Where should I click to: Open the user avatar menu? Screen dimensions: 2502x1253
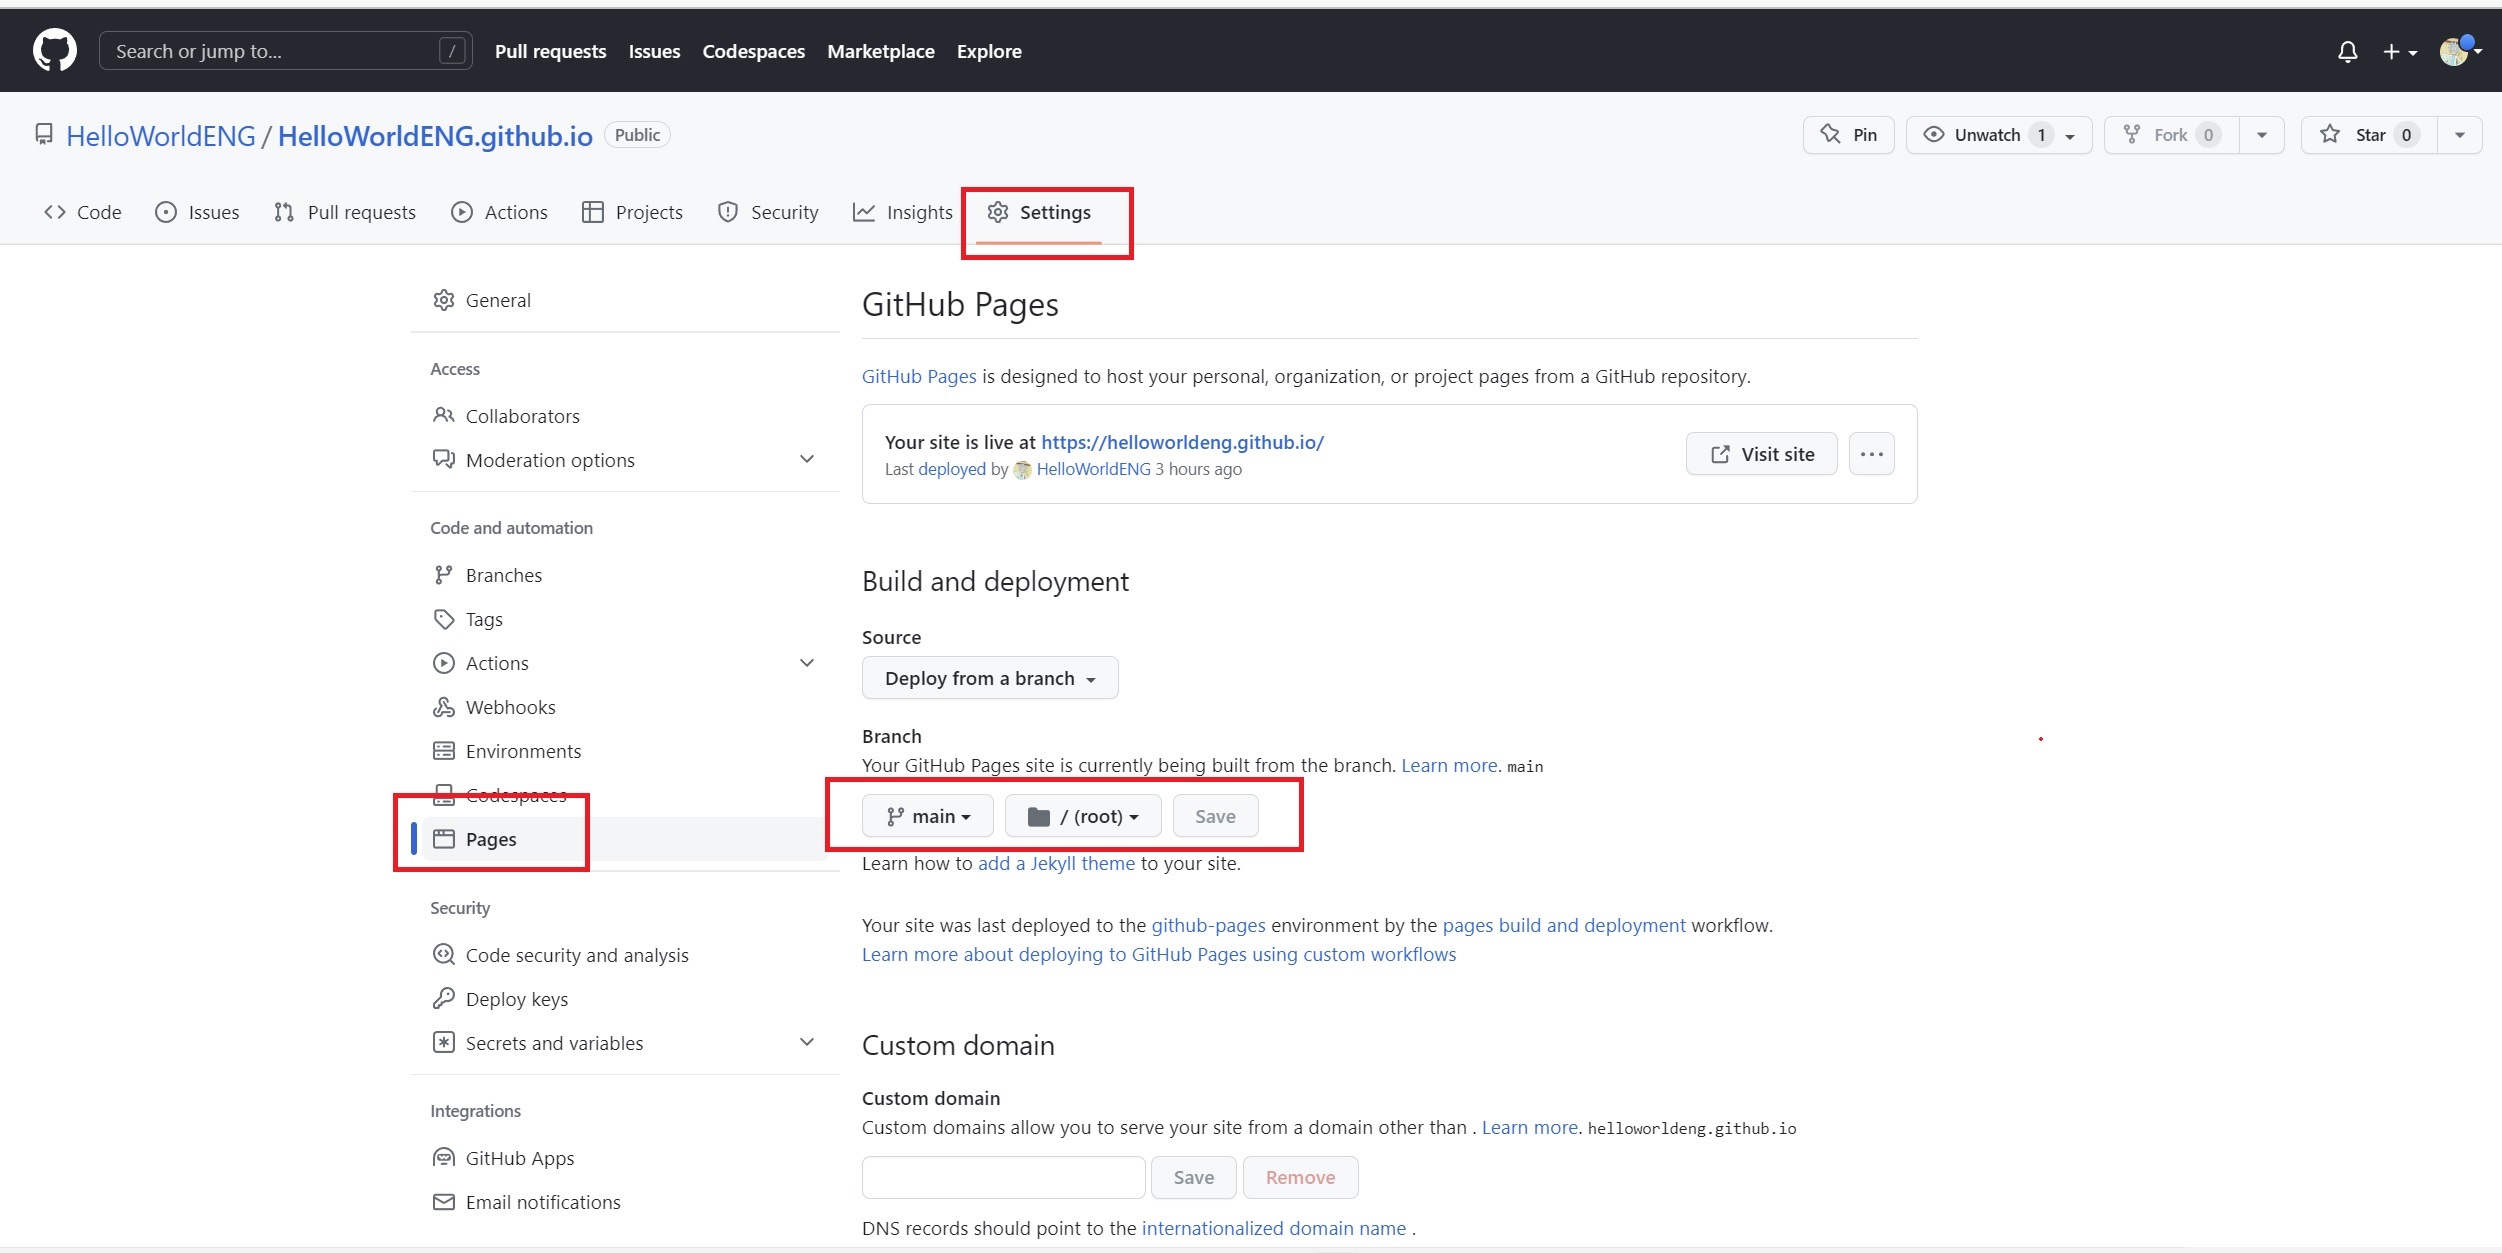point(2459,51)
